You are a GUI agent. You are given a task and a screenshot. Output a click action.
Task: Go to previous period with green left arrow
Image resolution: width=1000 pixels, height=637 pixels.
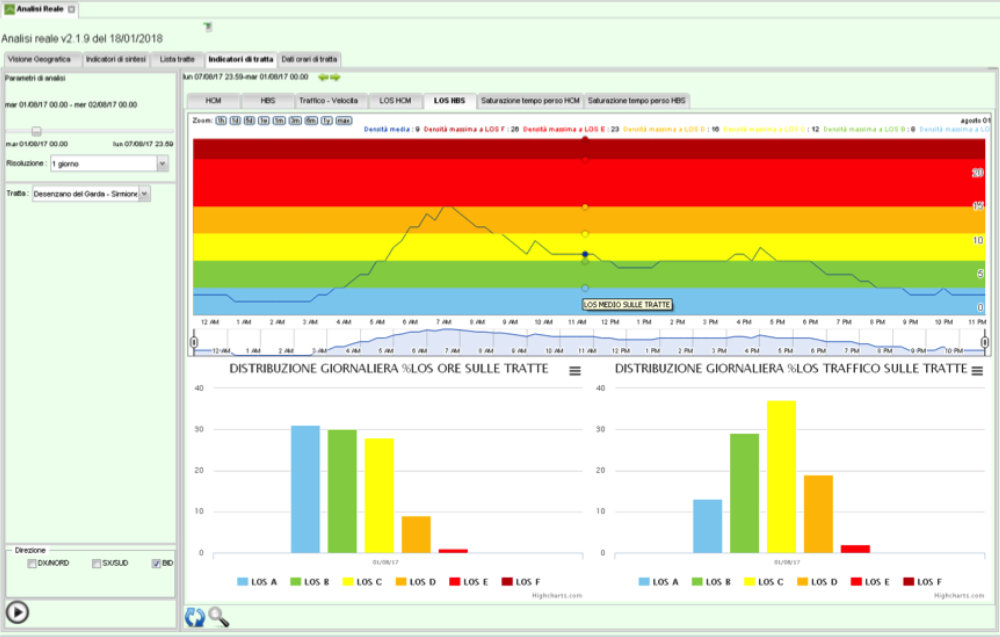(323, 77)
